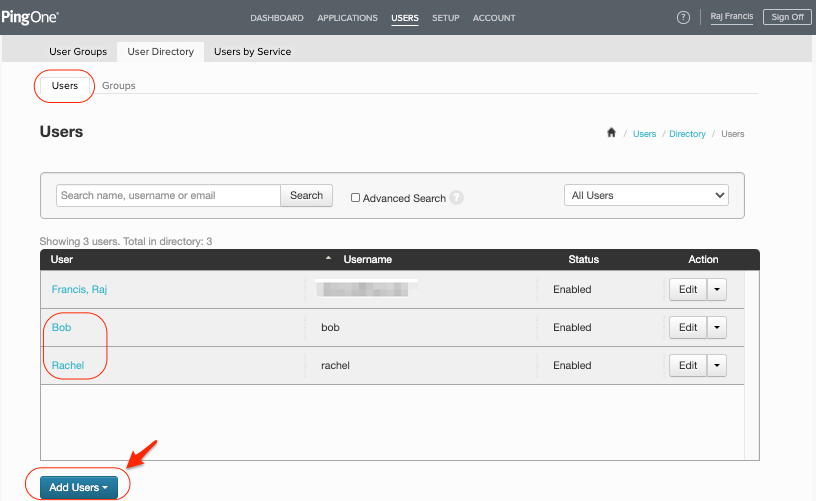Open the Add Users dropdown button
The height and width of the screenshot is (501, 816).
pos(79,487)
